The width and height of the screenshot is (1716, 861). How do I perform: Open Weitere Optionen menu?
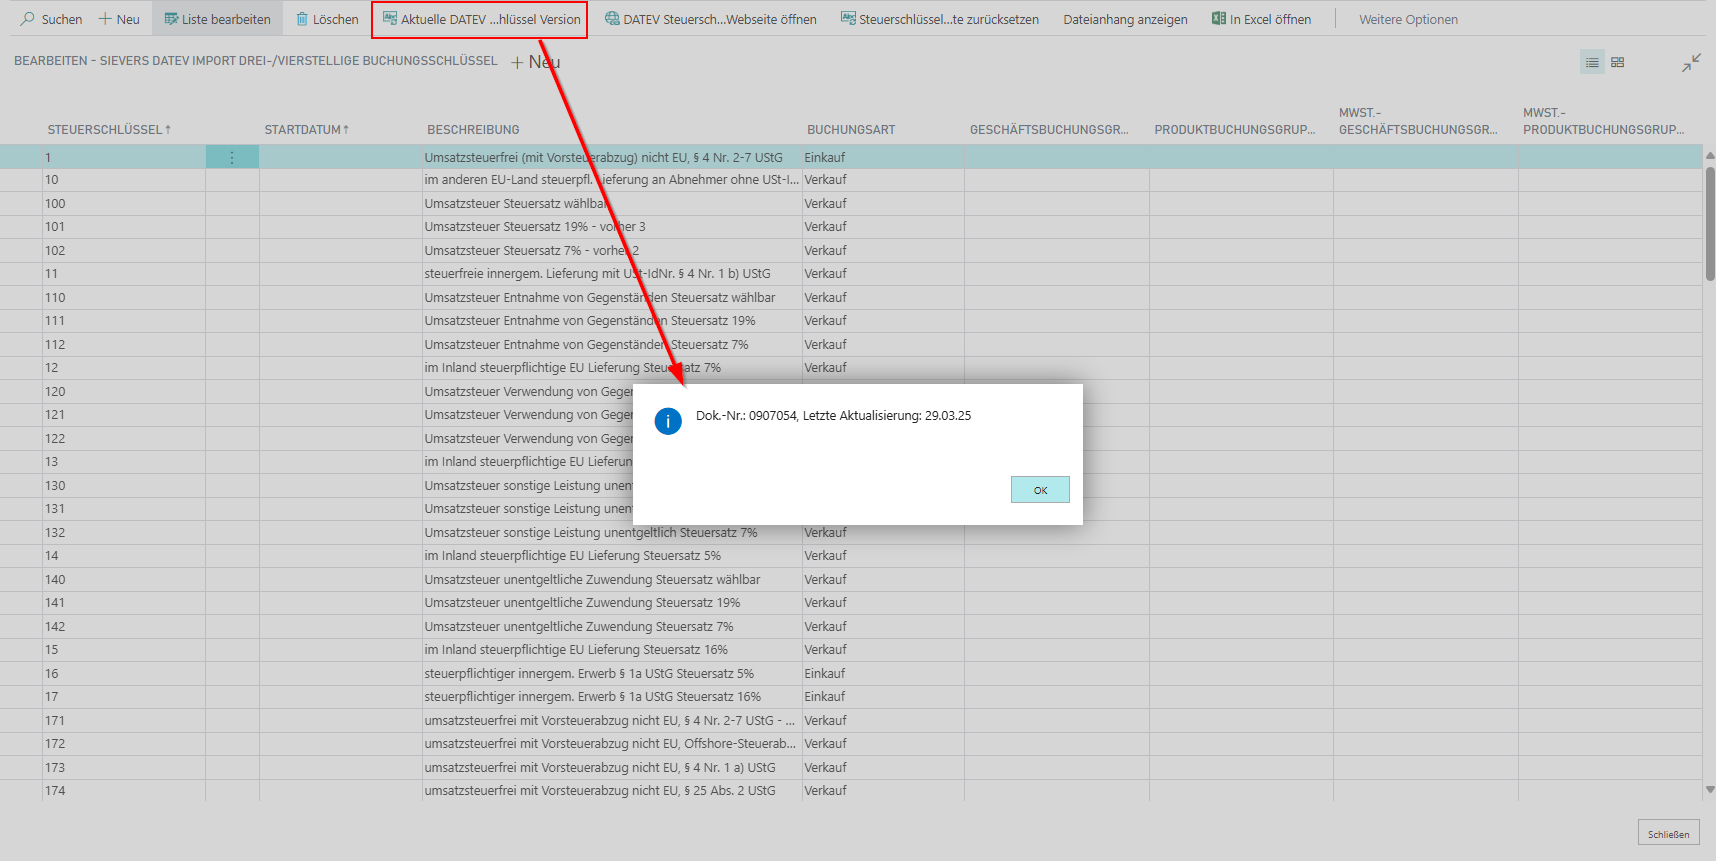click(1408, 19)
